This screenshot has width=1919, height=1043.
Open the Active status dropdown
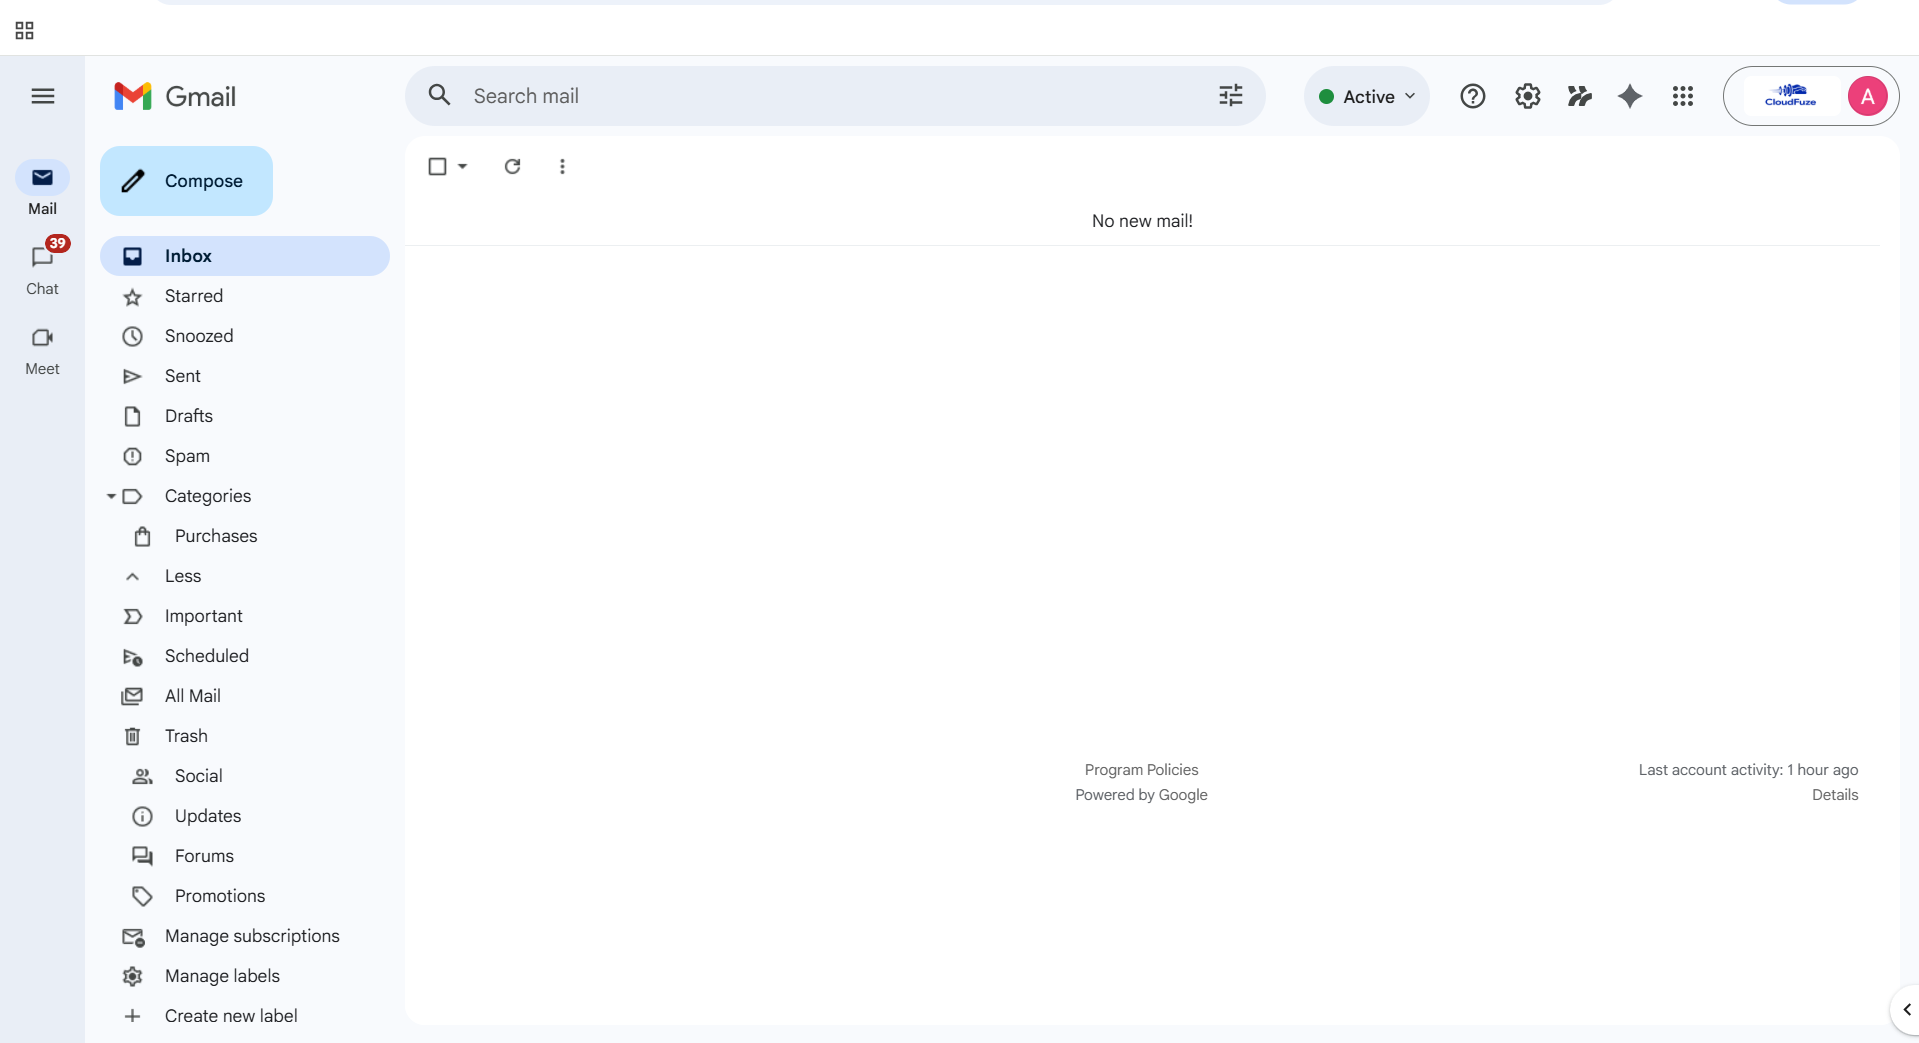(x=1366, y=96)
